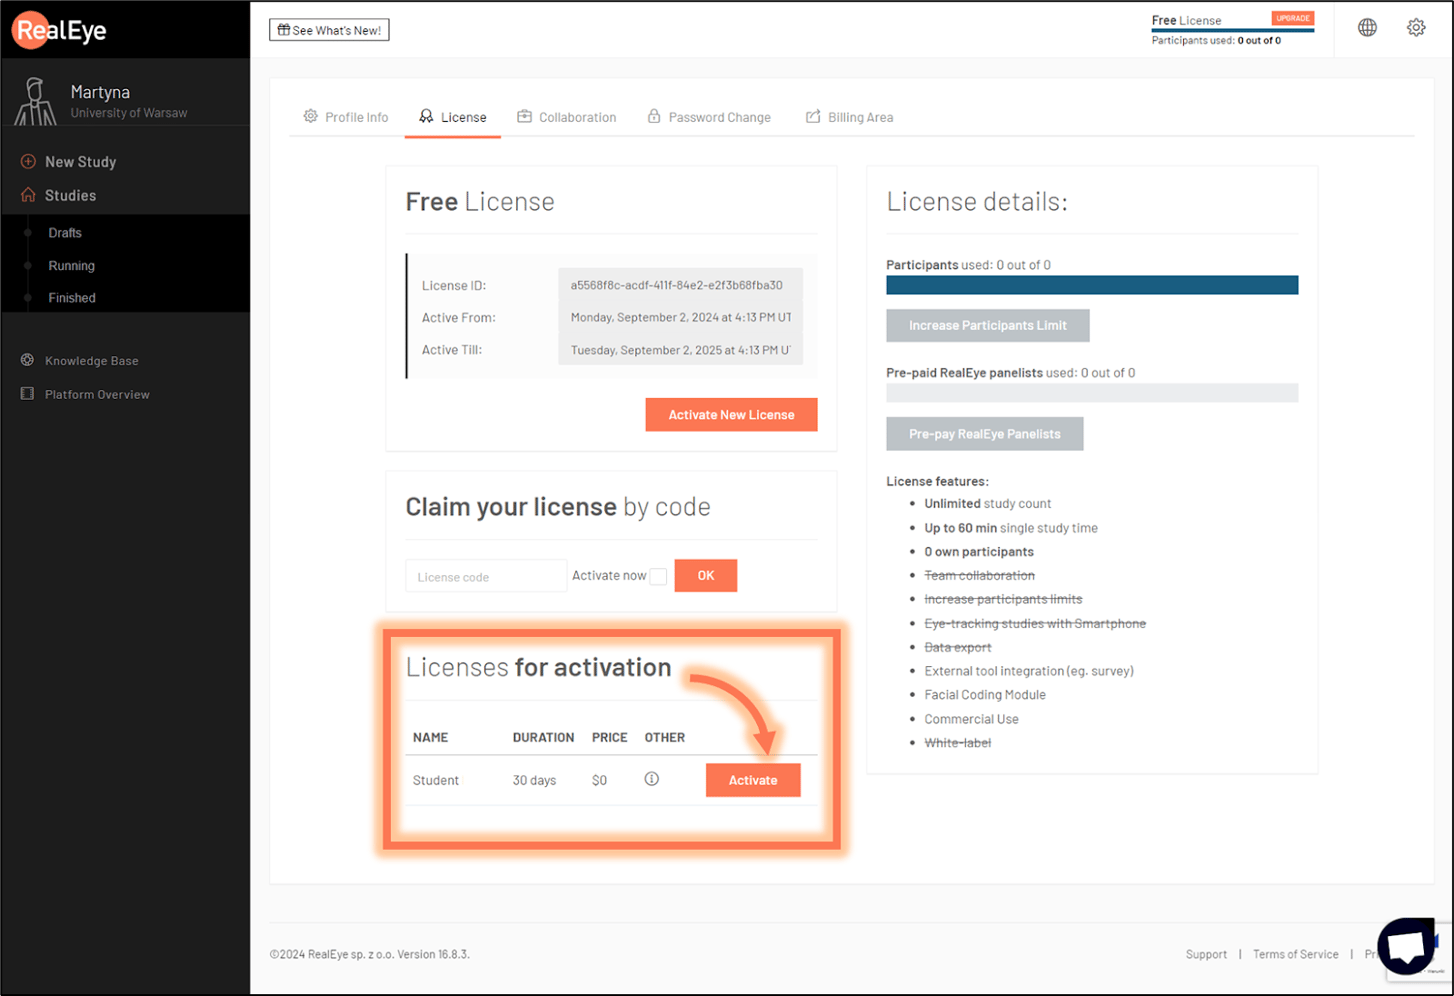Switch to the Collaboration tab
Screen dimensions: 1454x996
576,116
